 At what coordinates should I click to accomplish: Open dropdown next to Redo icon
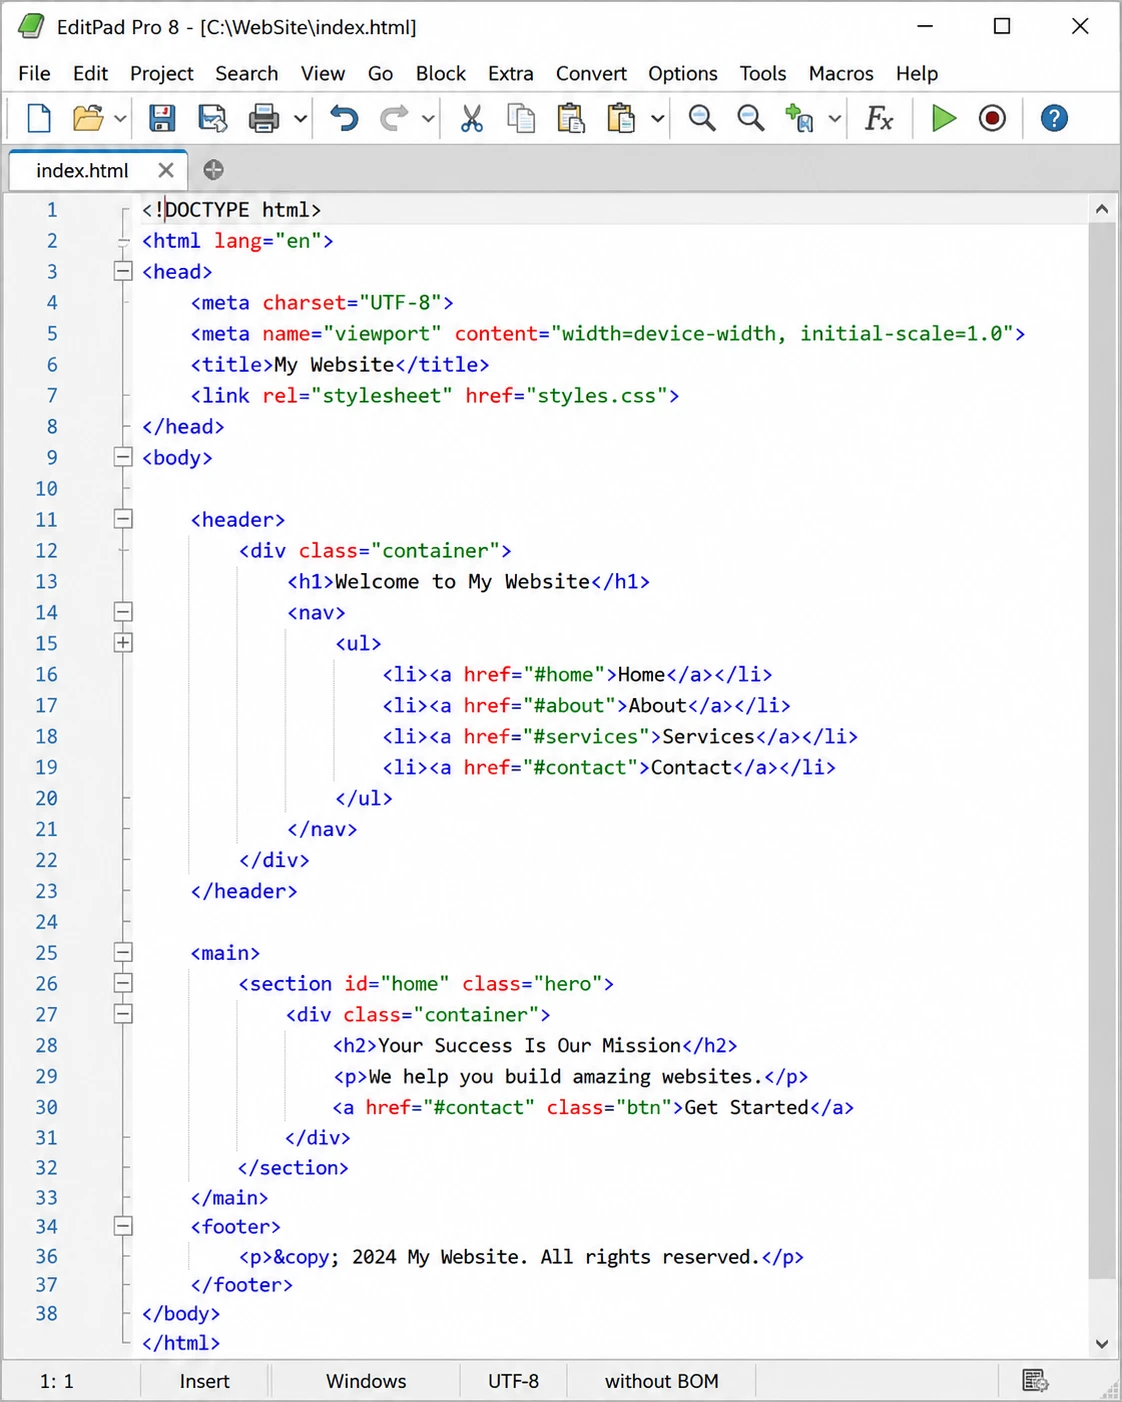point(427,119)
